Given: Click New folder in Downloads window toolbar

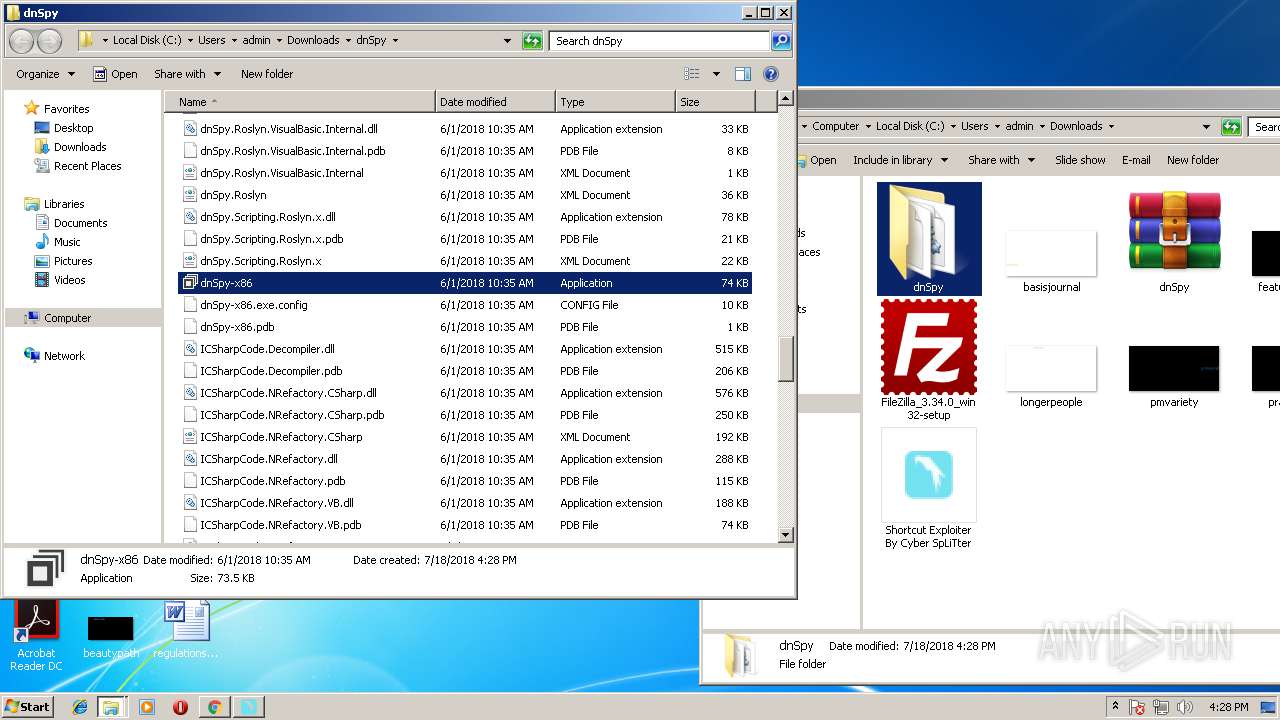Looking at the screenshot, I should (1193, 160).
